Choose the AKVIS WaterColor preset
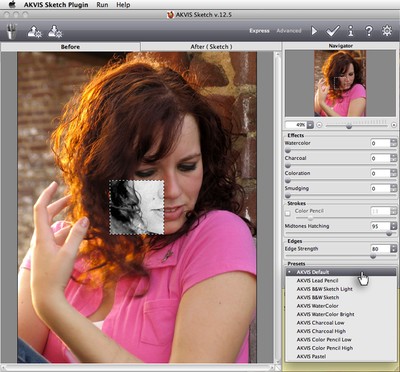 341,306
